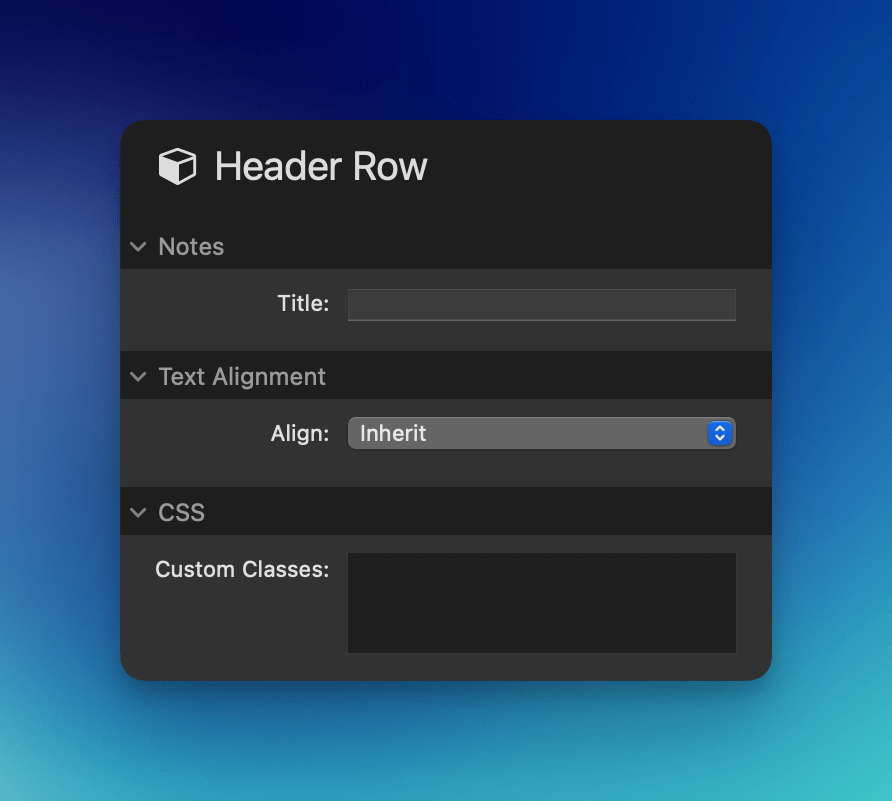The height and width of the screenshot is (801, 892).
Task: Click the Header Row panel title
Action: [321, 166]
